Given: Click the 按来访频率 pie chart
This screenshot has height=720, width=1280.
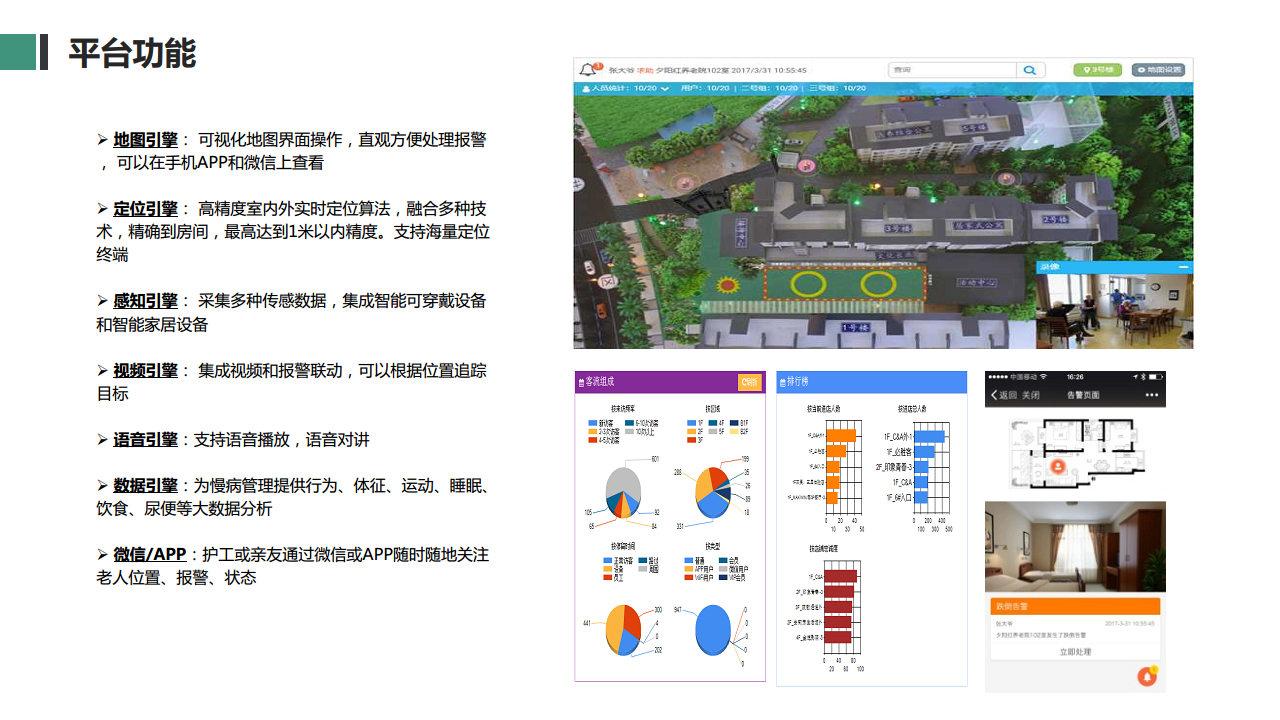Looking at the screenshot, I should (x=623, y=491).
